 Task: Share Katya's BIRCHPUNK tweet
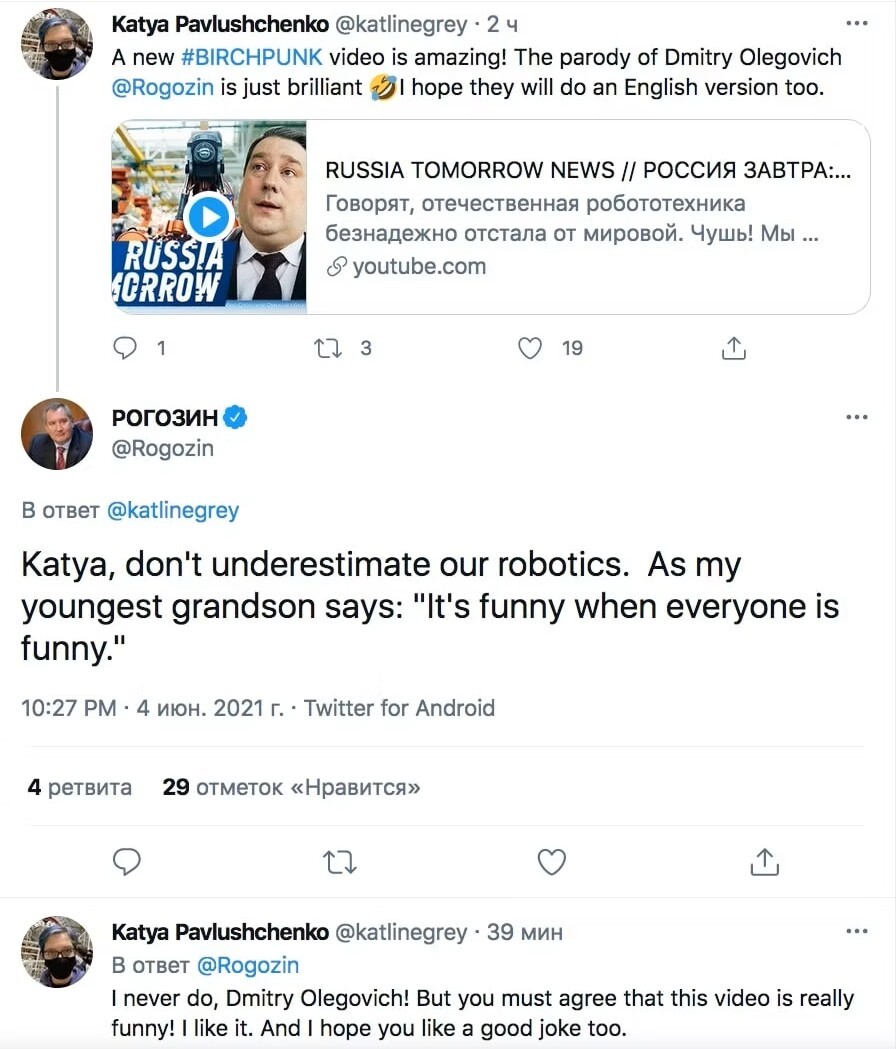coord(734,348)
